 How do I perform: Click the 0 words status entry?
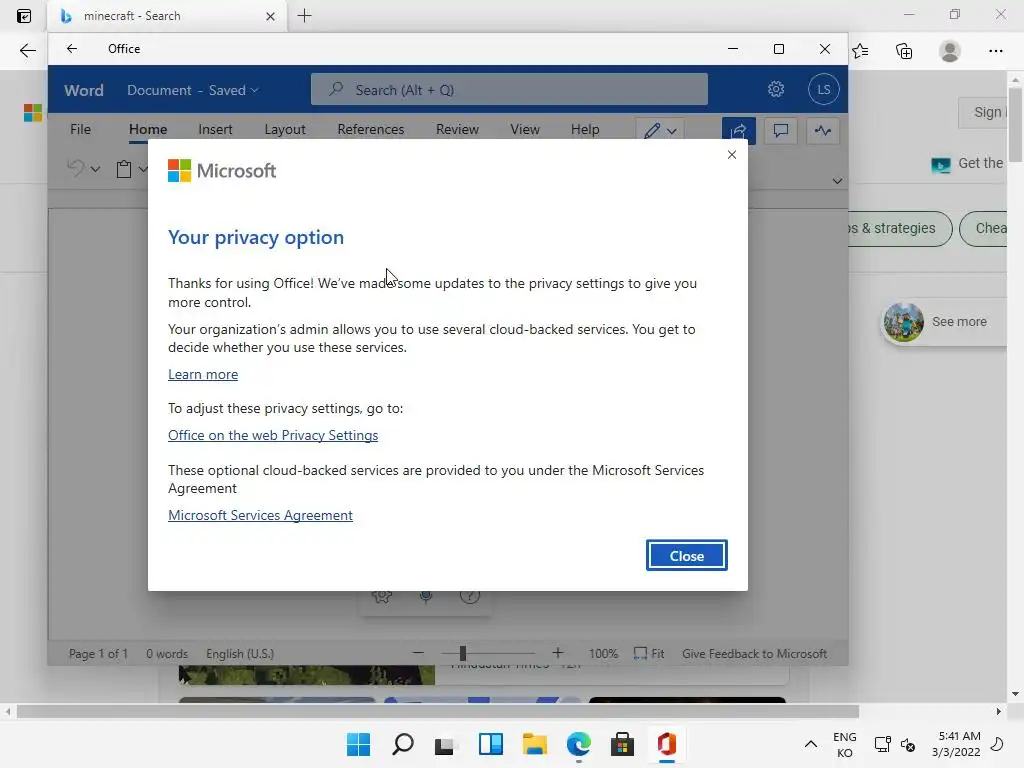[x=167, y=654]
